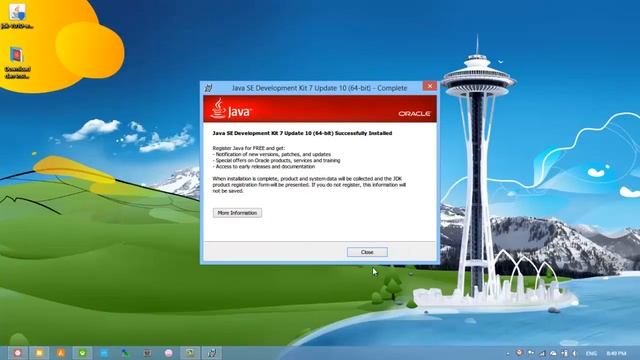Click the Java logo in the red banner
Screen dimensions: 640x360
pyautogui.click(x=231, y=108)
